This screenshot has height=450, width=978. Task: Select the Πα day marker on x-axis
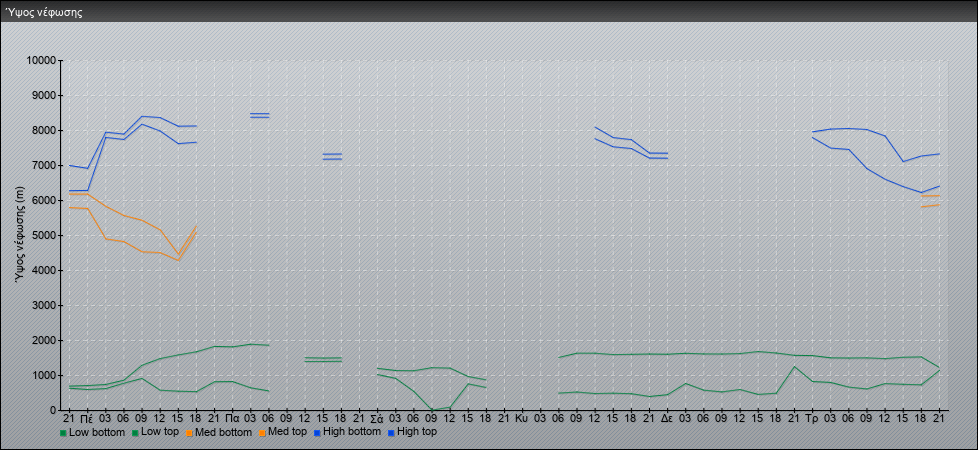(231, 418)
